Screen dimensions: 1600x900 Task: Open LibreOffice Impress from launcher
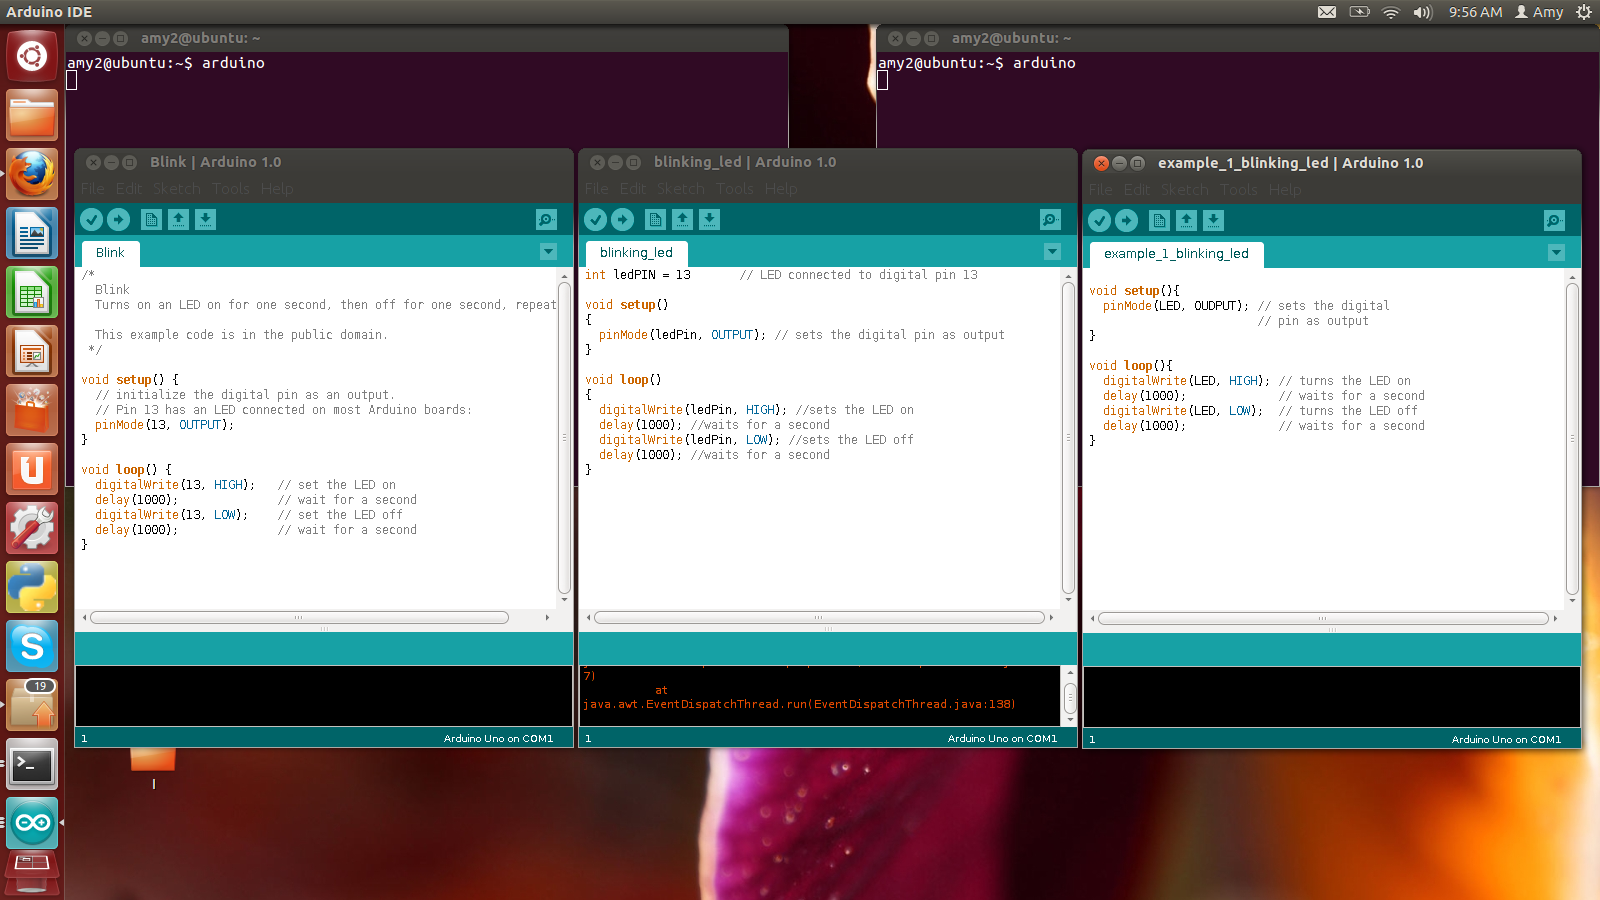tap(32, 351)
